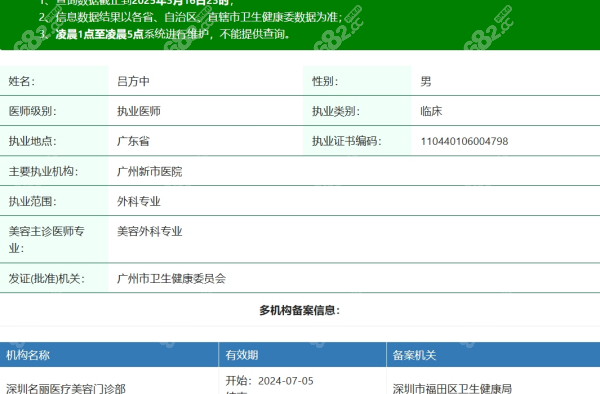Viewport: 600px width, 394px height.
Task: Click the 执业地点 label
Action: coord(33,141)
